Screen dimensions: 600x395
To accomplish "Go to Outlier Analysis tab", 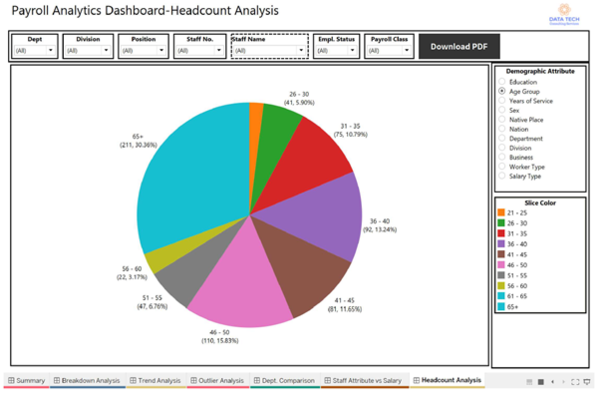I will 217,380.
